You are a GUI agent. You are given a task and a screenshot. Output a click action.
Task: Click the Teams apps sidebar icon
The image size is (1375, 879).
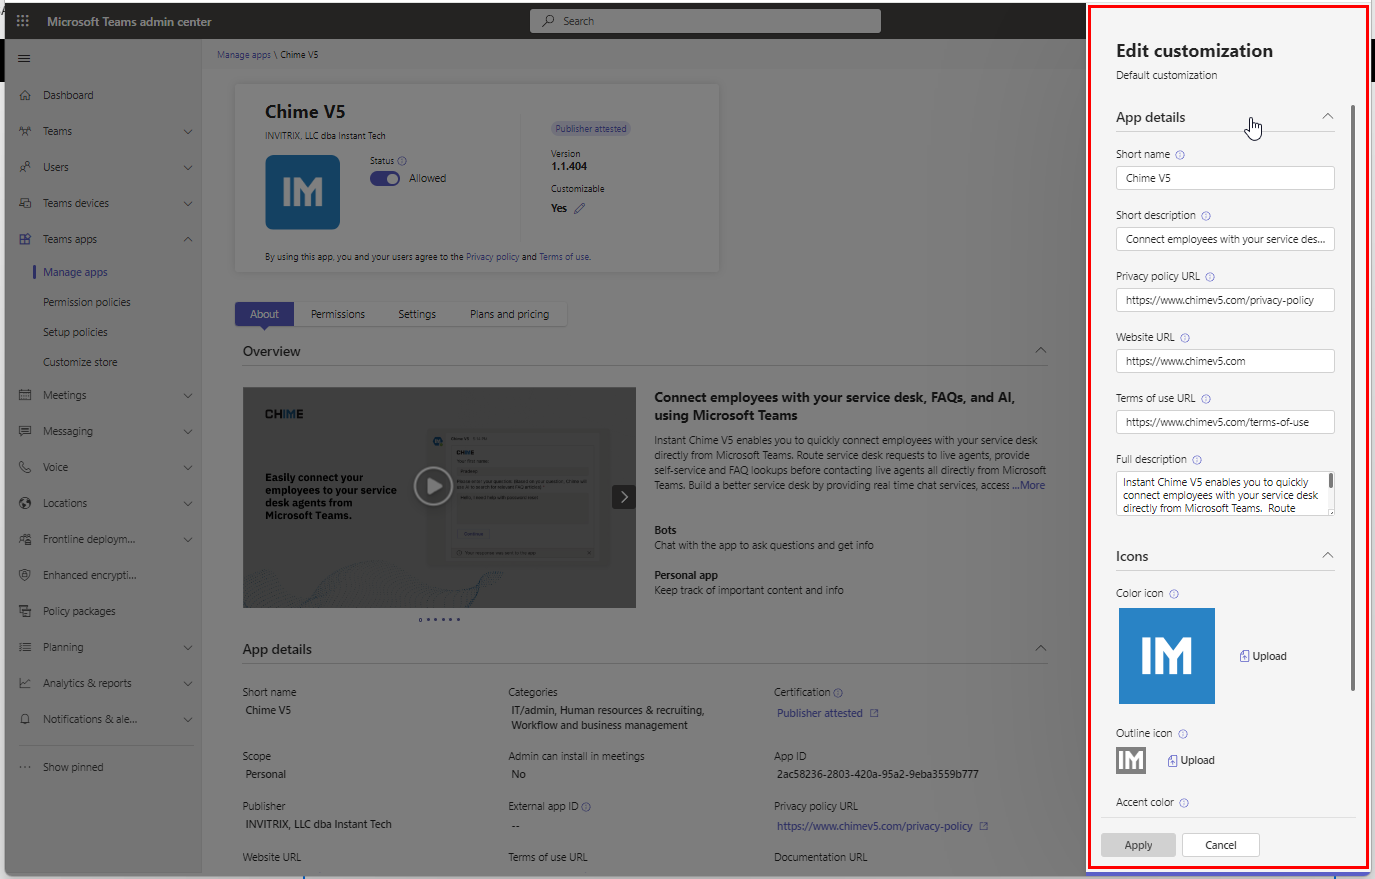coord(25,239)
